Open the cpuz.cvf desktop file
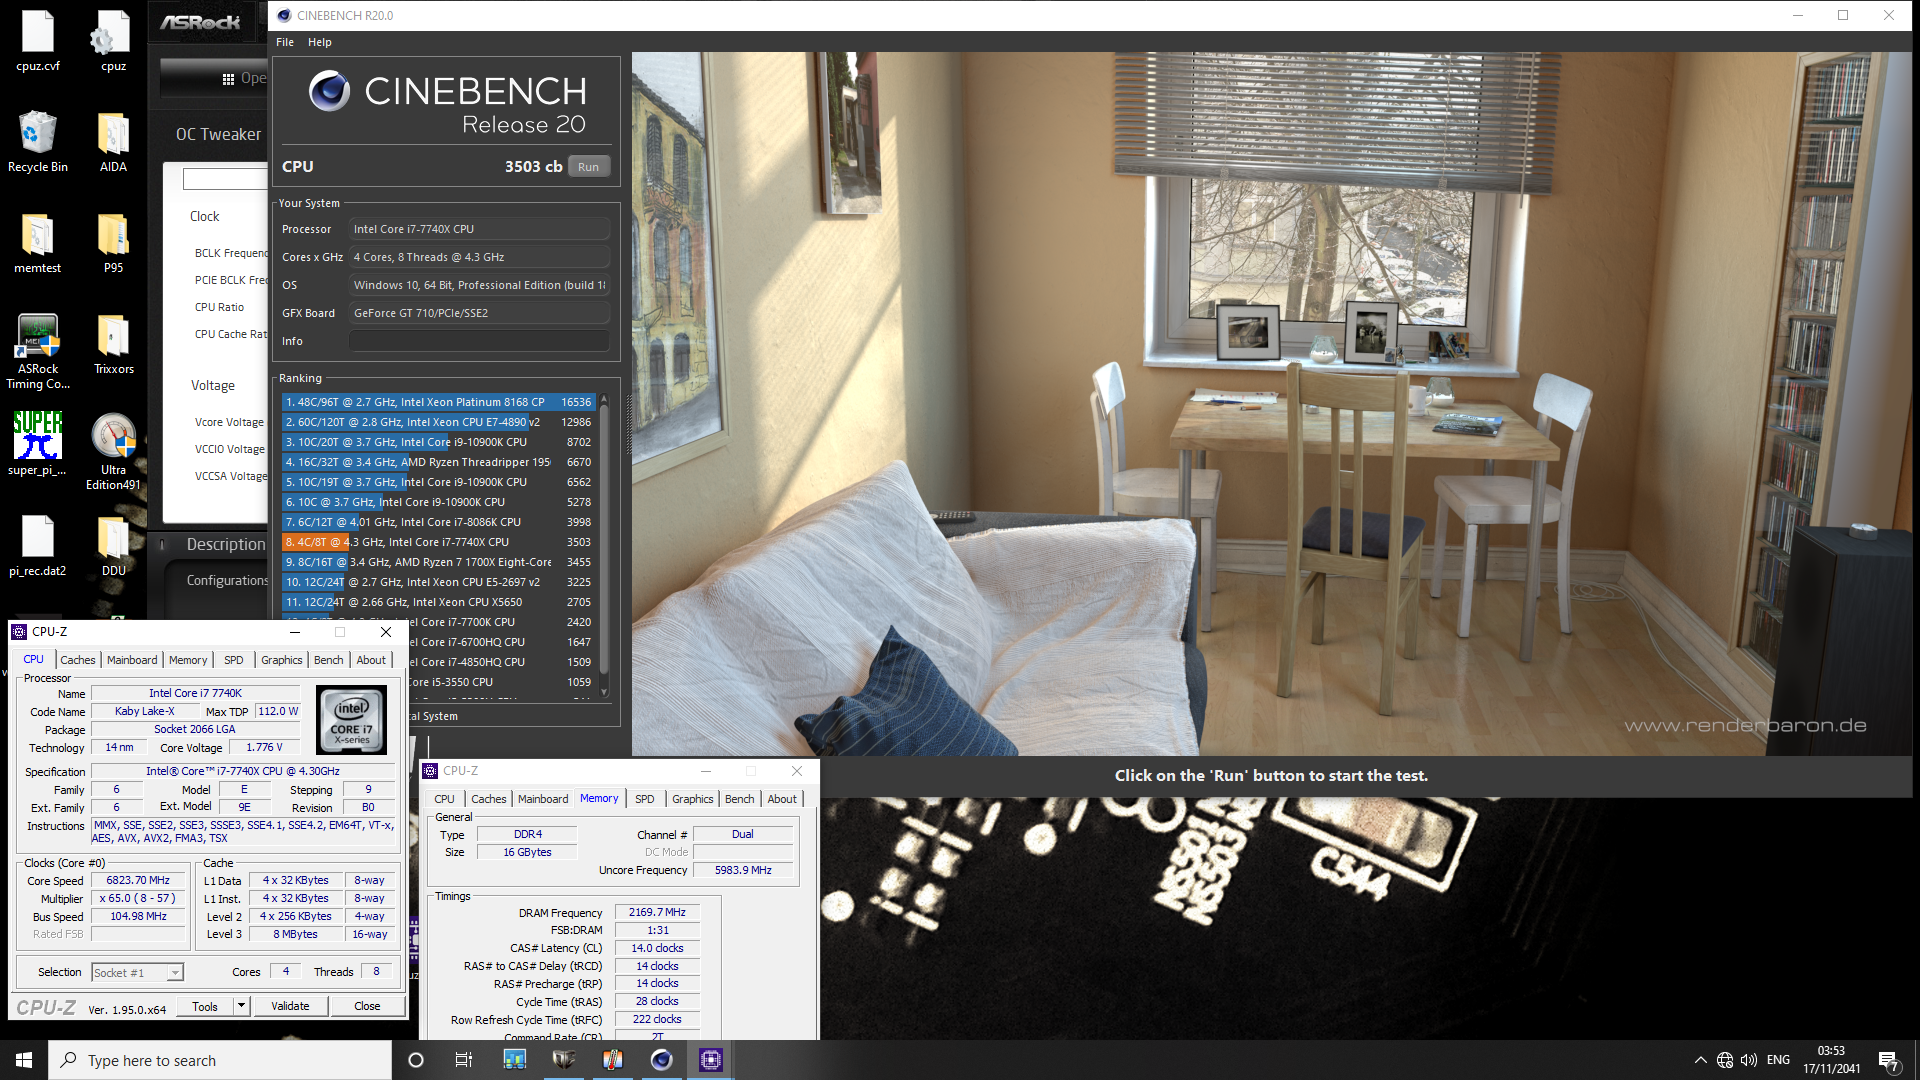Screen dimensions: 1920x1080 coord(38,40)
